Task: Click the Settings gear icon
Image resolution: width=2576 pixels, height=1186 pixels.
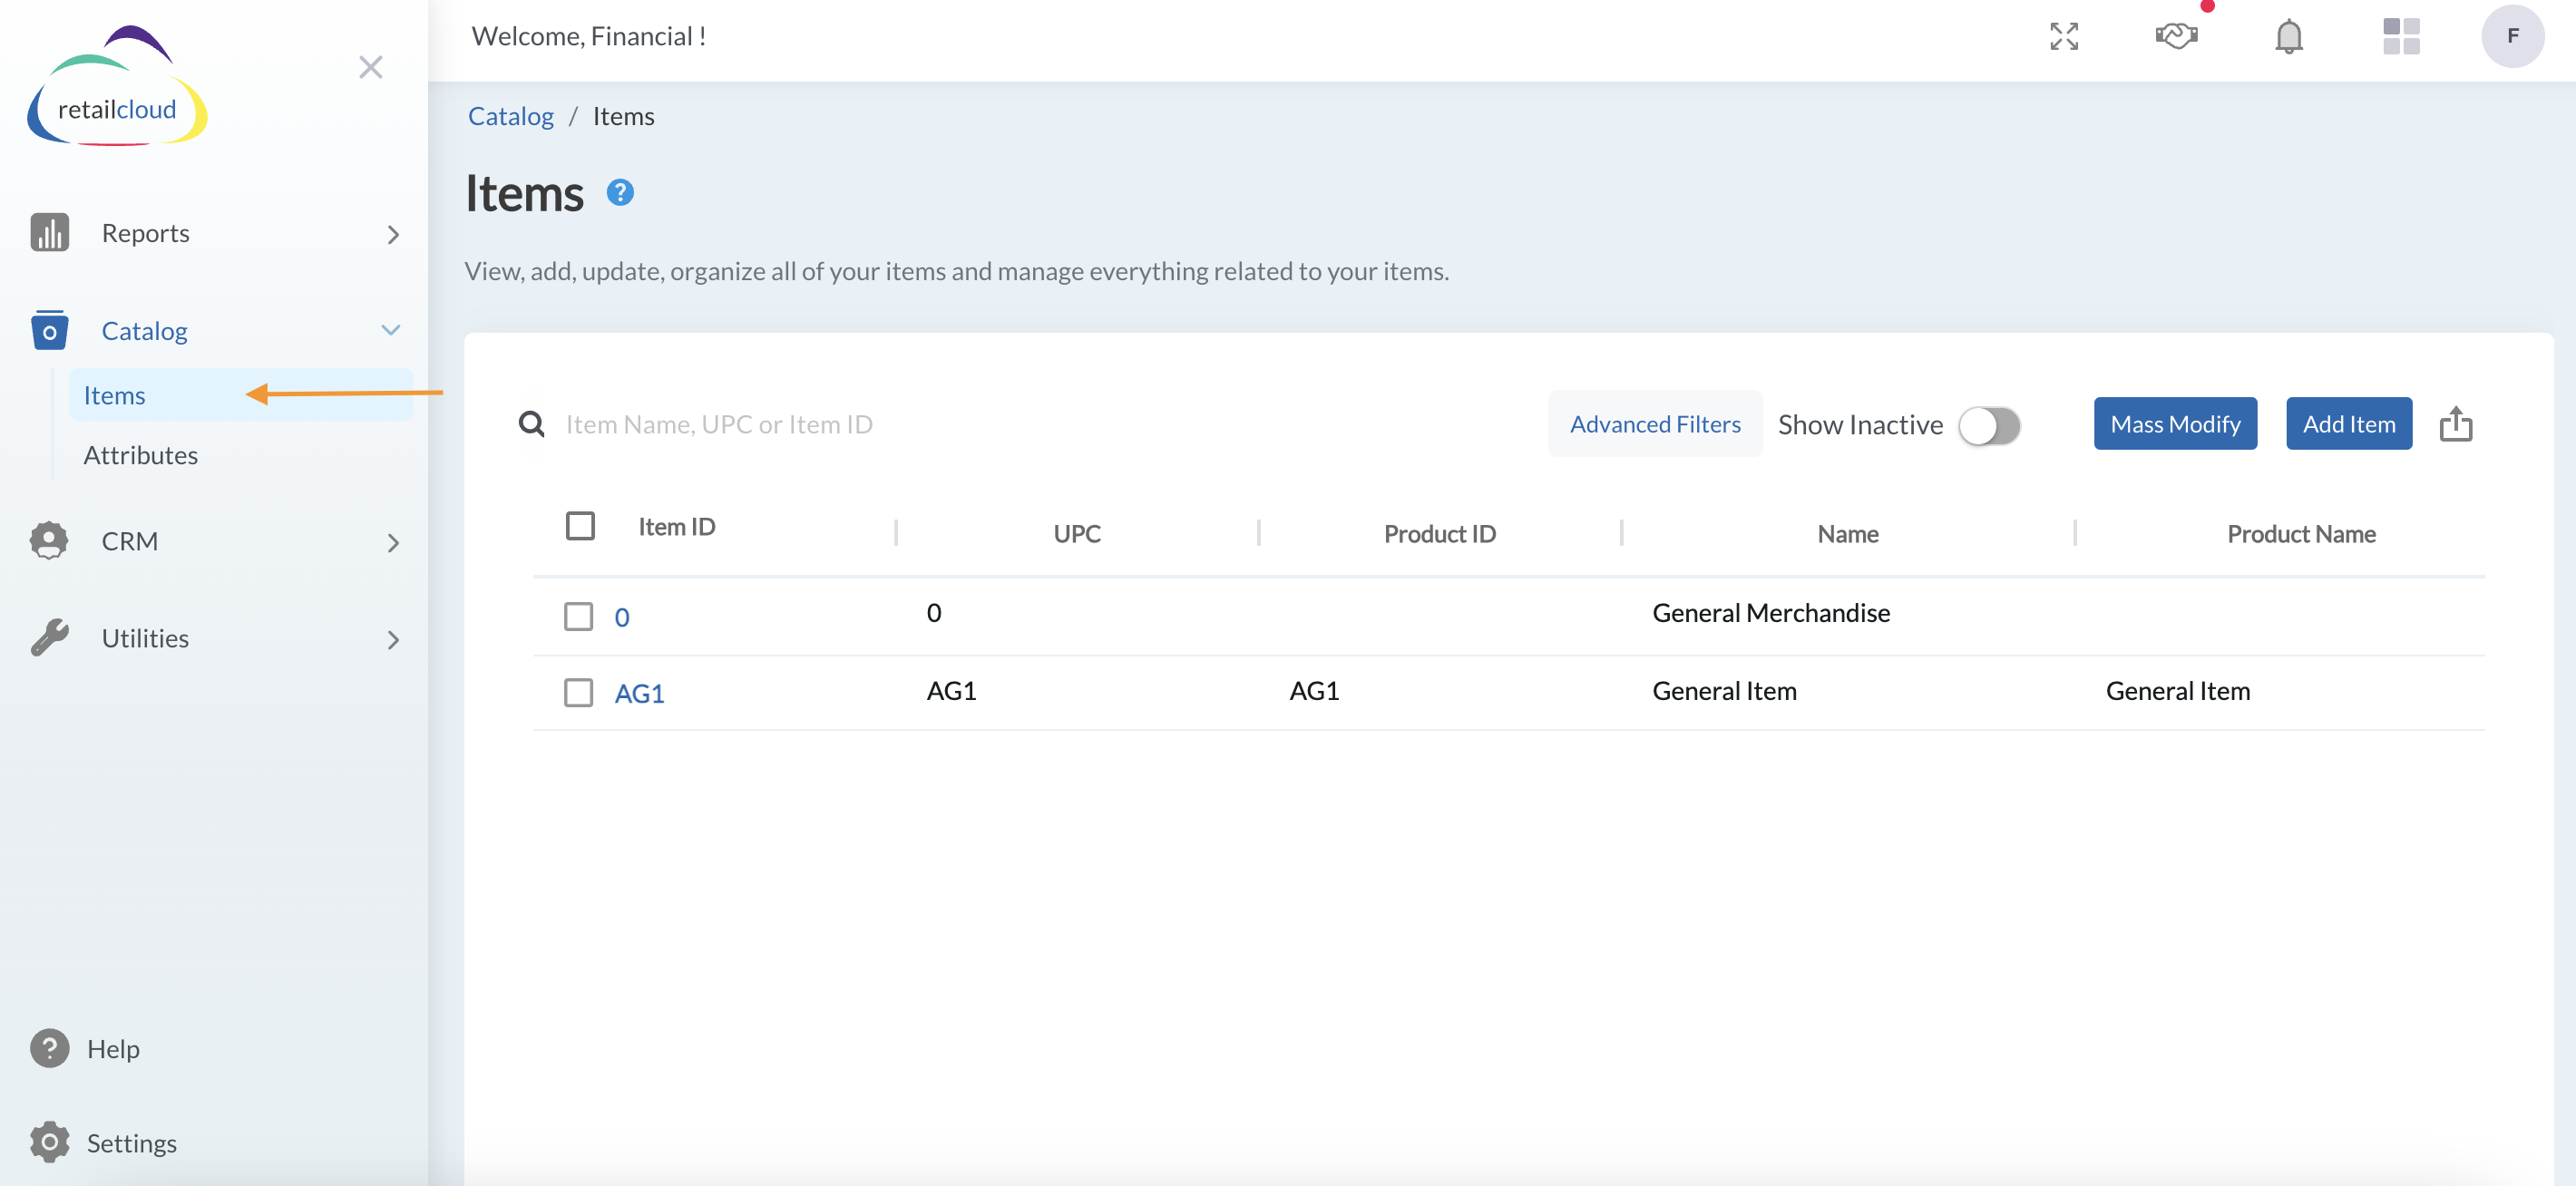Action: click(49, 1142)
